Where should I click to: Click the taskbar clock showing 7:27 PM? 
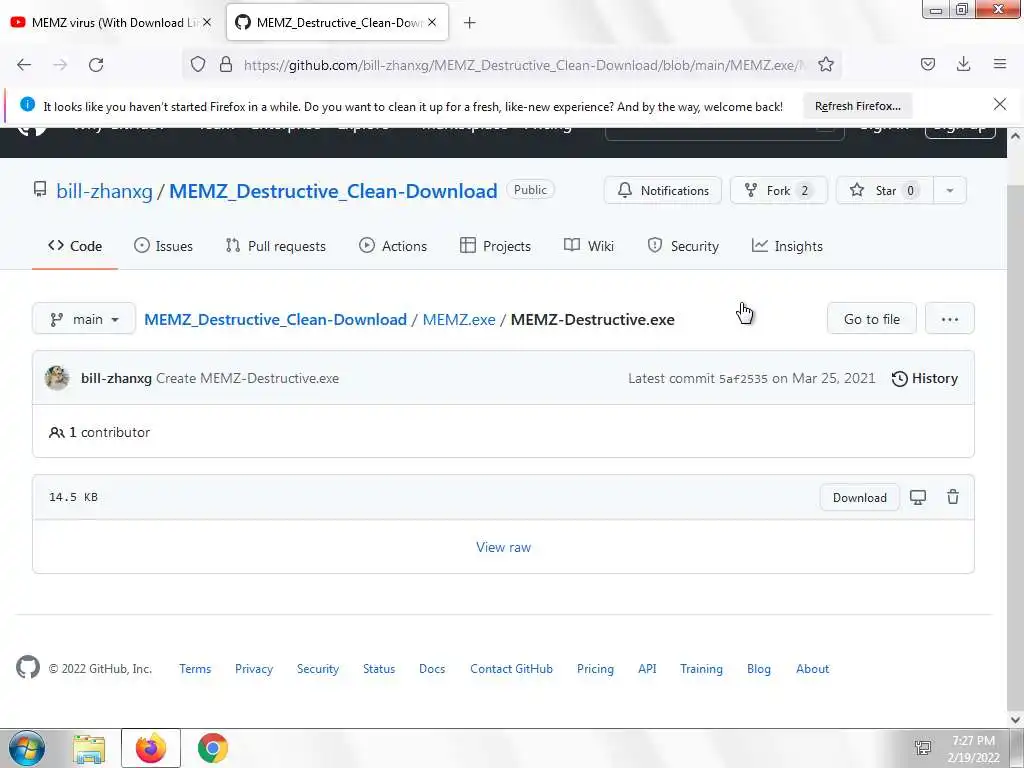click(973, 749)
